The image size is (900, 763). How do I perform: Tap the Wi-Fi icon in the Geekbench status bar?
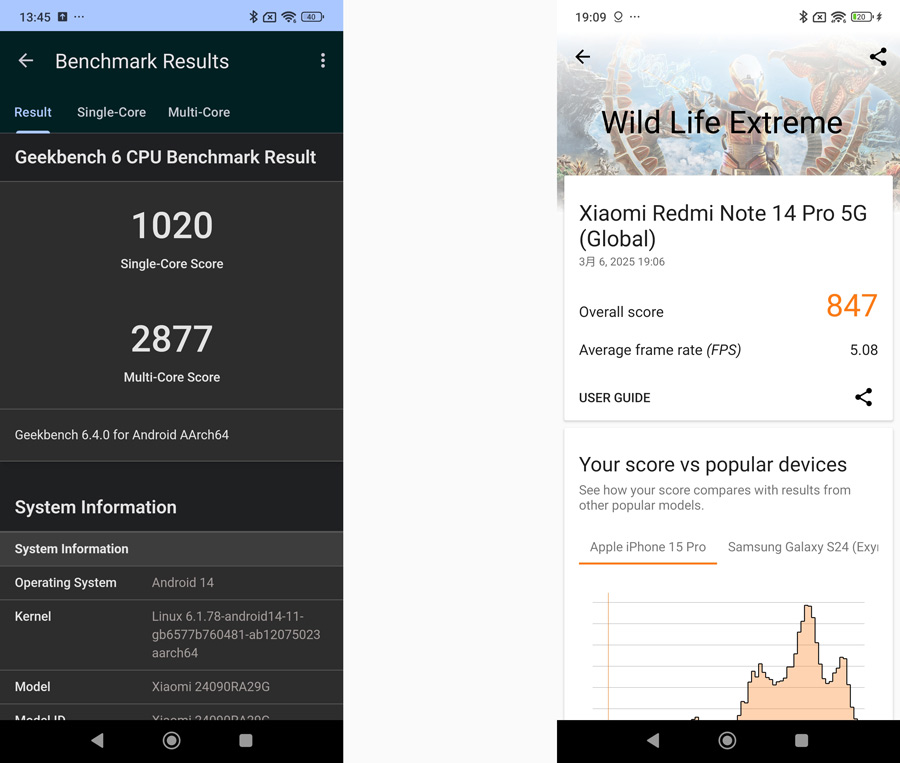tap(289, 17)
